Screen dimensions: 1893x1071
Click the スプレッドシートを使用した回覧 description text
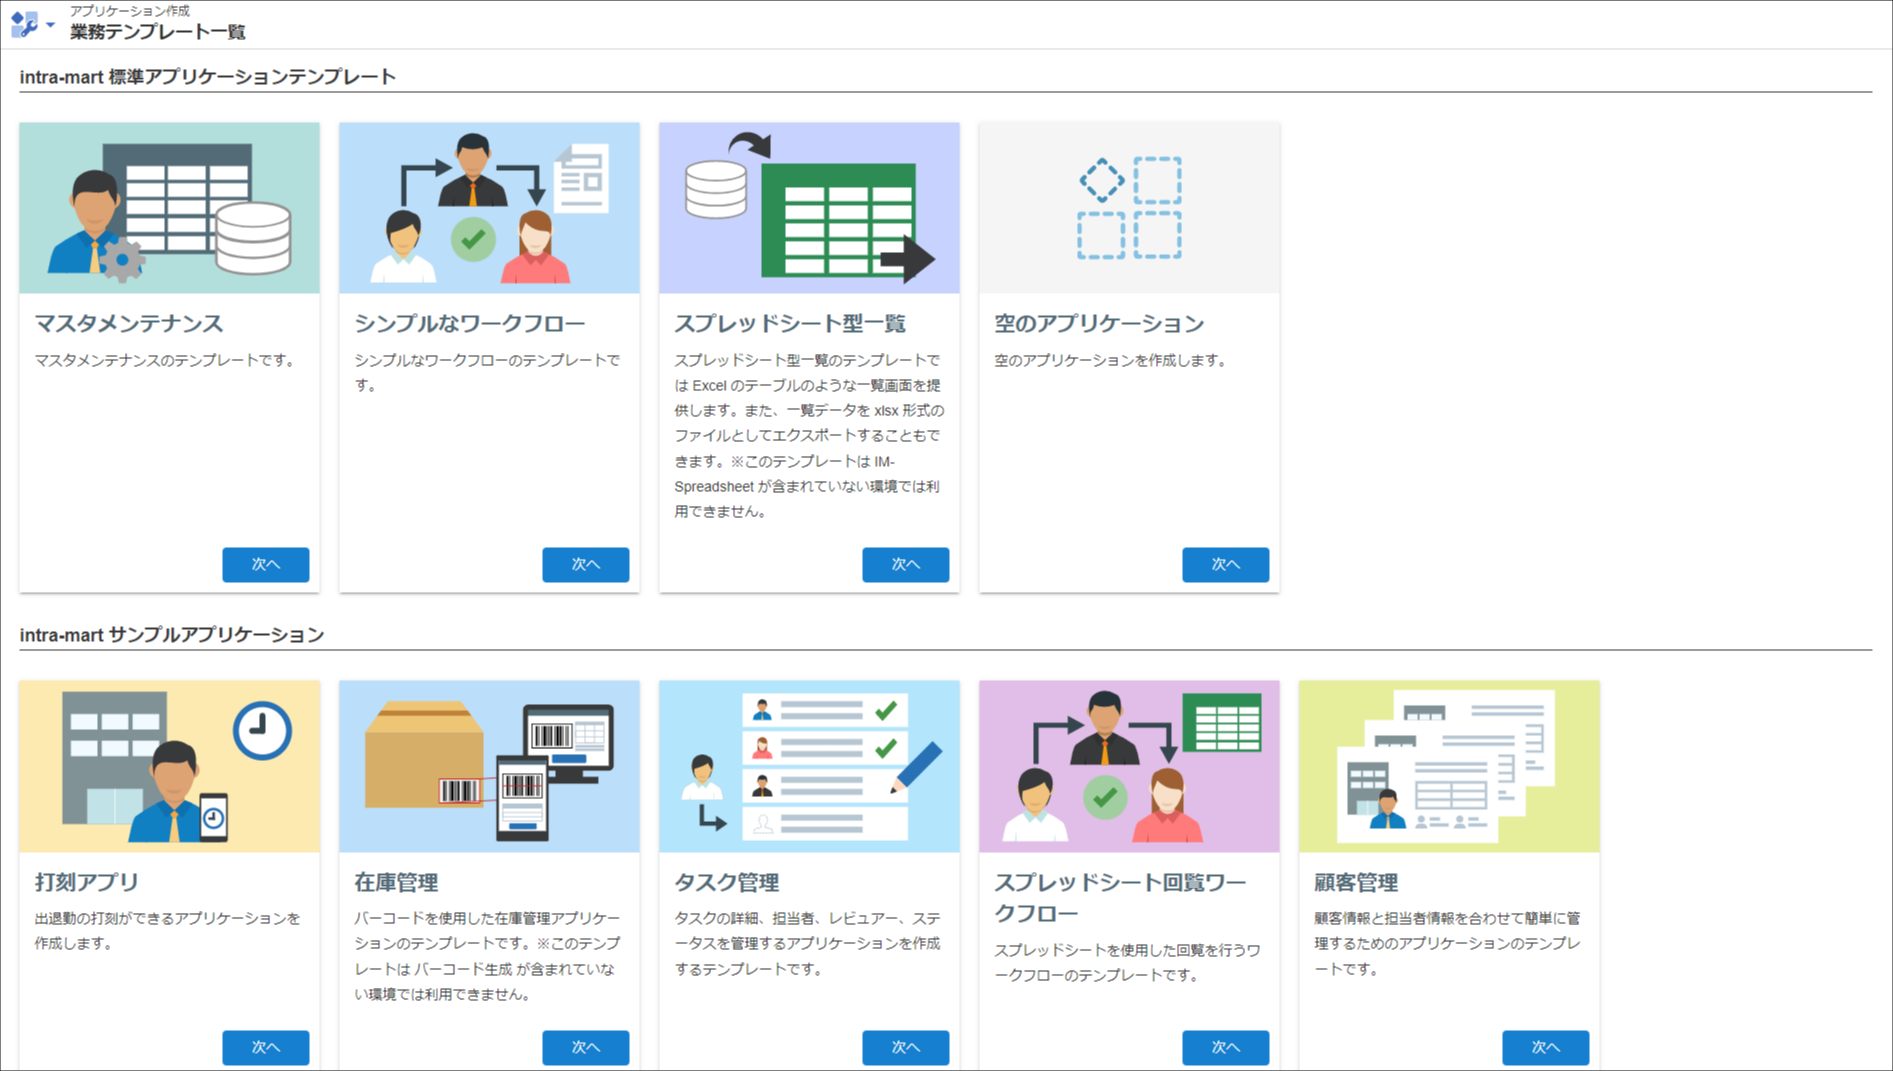click(1128, 963)
